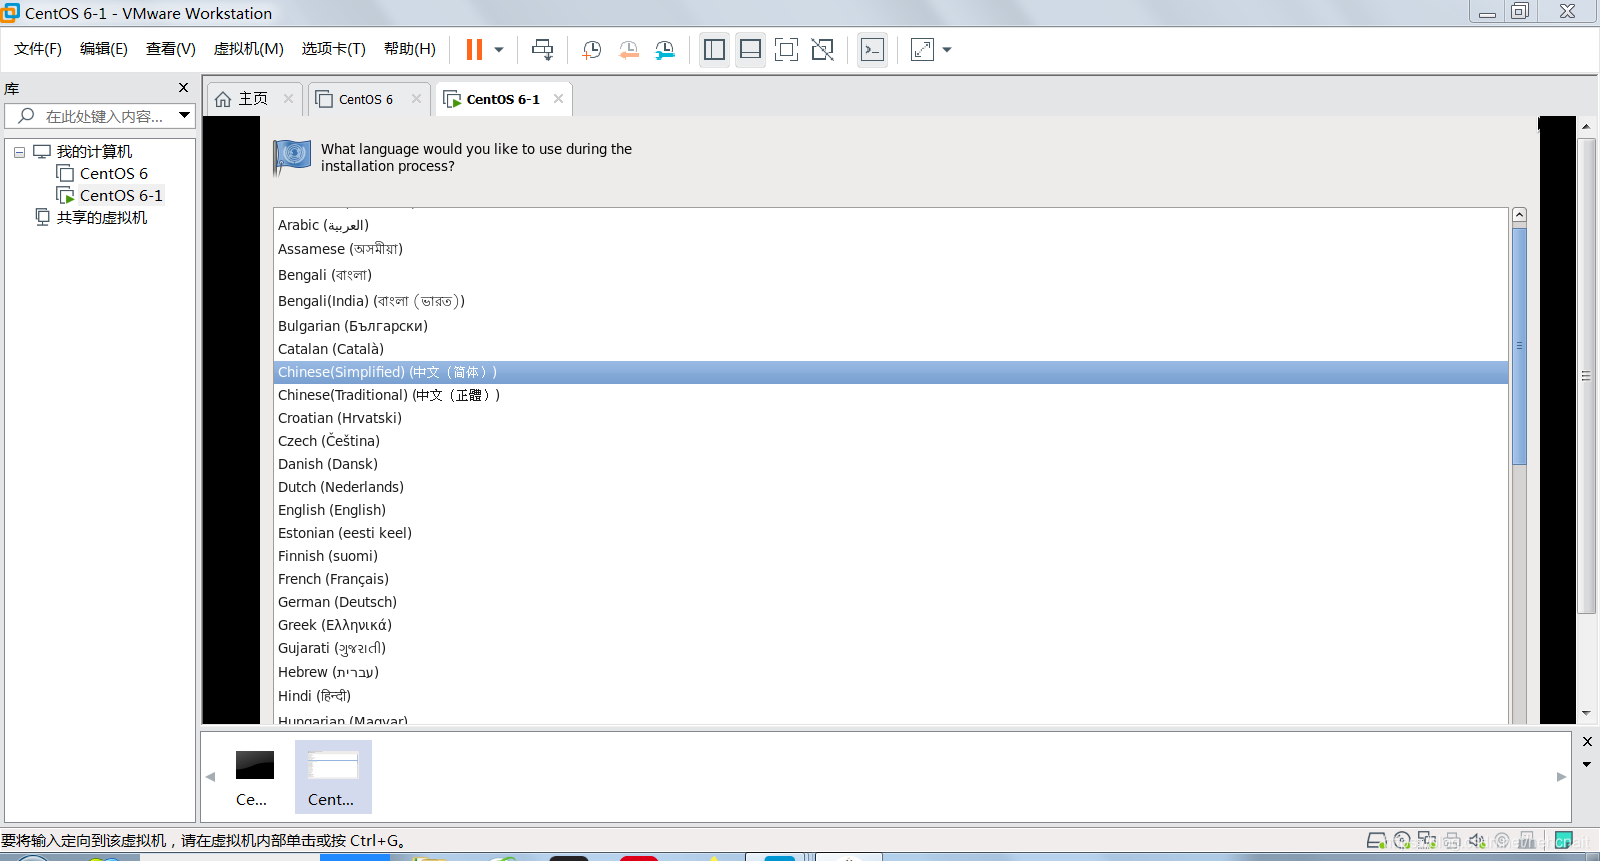This screenshot has width=1600, height=861.
Task: Select Greek language
Action: 890,625
